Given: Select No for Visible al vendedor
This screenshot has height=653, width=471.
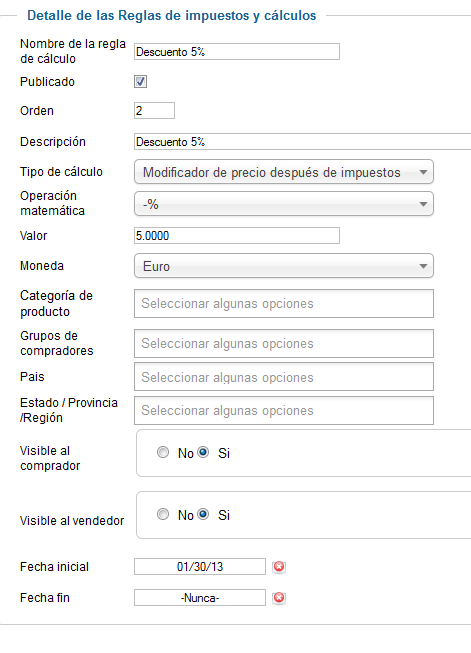Looking at the screenshot, I should coord(163,514).
